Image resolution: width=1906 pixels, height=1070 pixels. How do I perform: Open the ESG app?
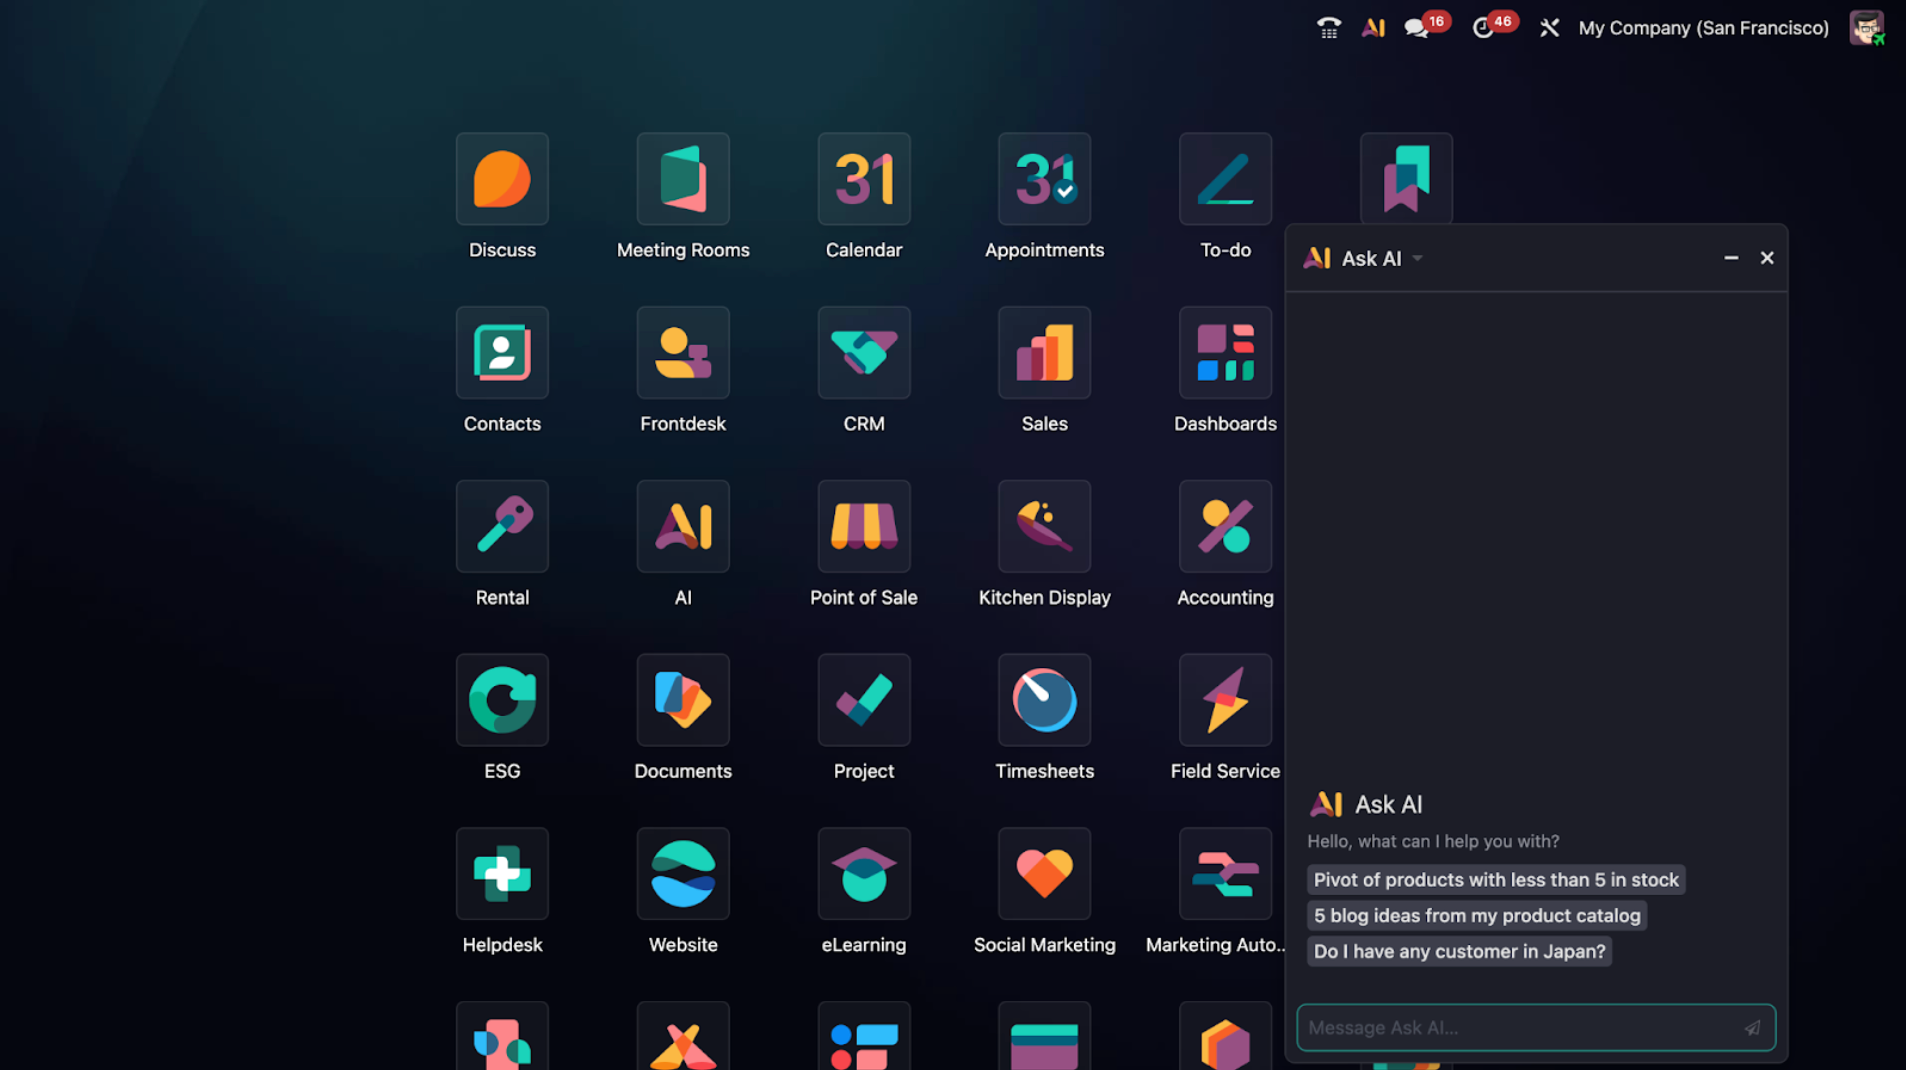502,700
